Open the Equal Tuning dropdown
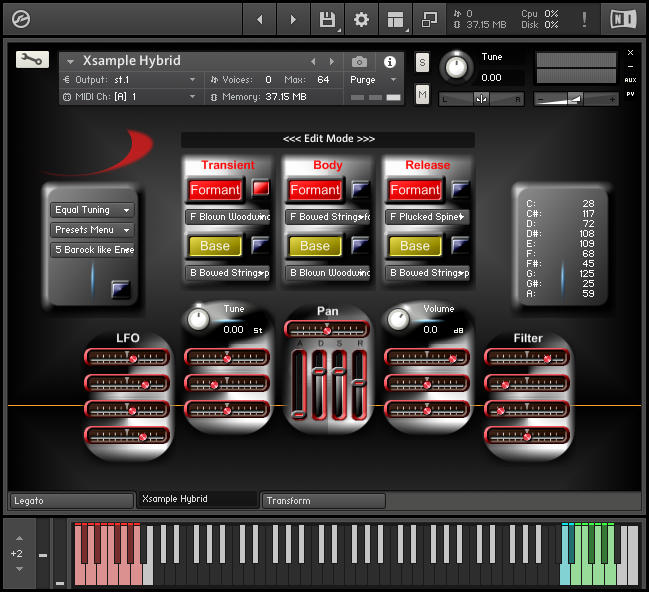This screenshot has height=592, width=649. (x=92, y=210)
